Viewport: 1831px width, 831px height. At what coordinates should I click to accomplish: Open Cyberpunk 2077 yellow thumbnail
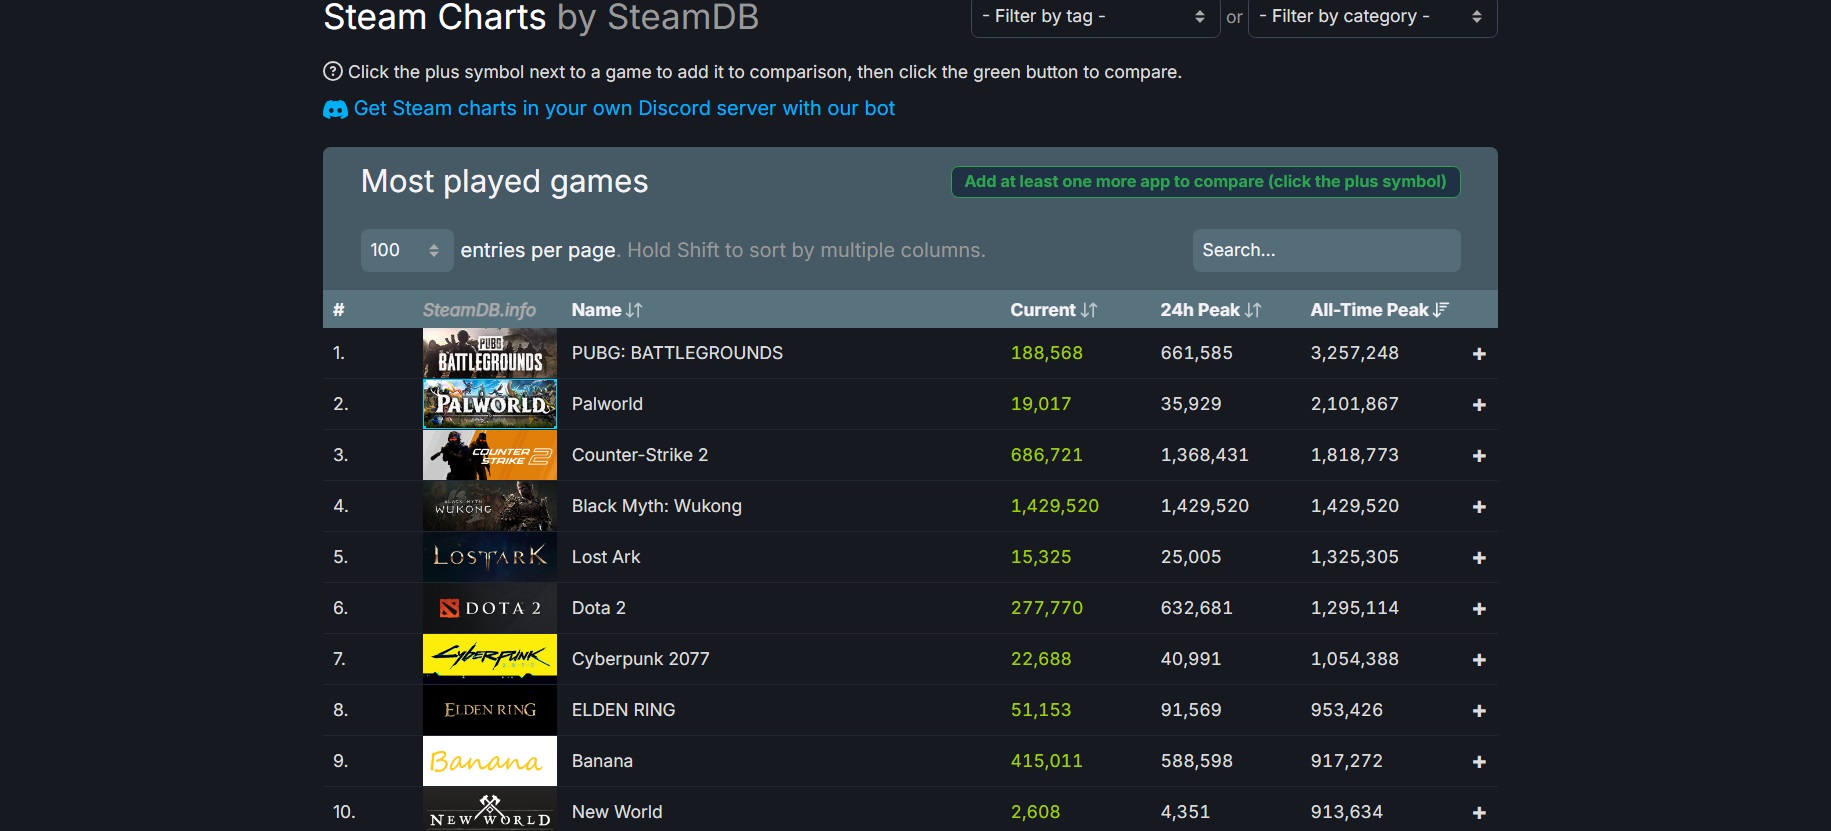(490, 659)
